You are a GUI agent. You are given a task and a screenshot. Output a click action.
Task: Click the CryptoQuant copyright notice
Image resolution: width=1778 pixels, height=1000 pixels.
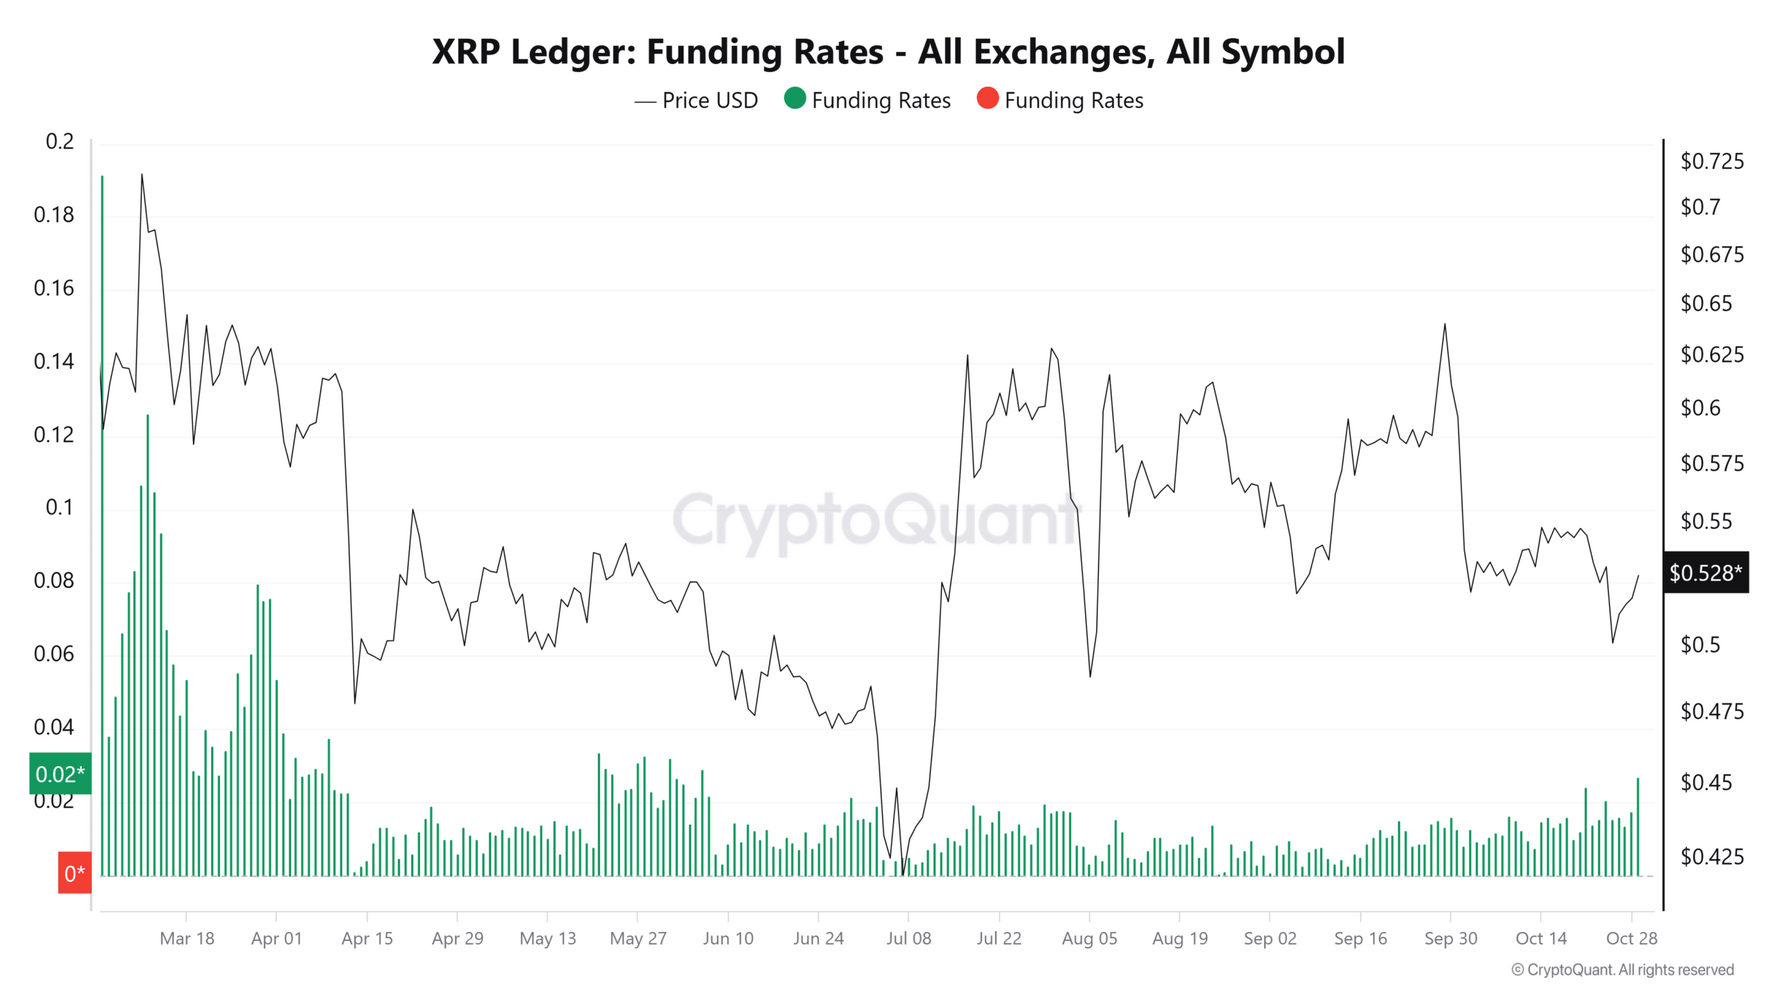1622,970
